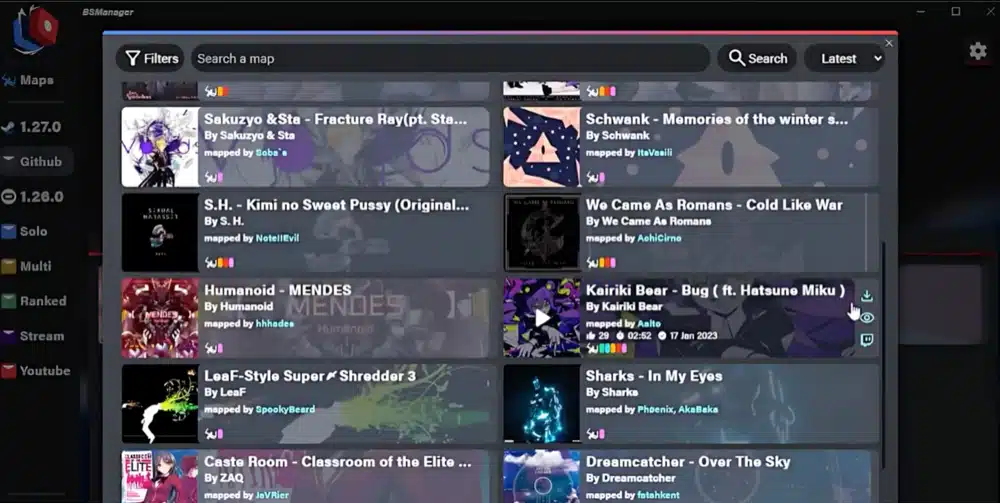Open mapper link SpookyBeard

(x=285, y=409)
